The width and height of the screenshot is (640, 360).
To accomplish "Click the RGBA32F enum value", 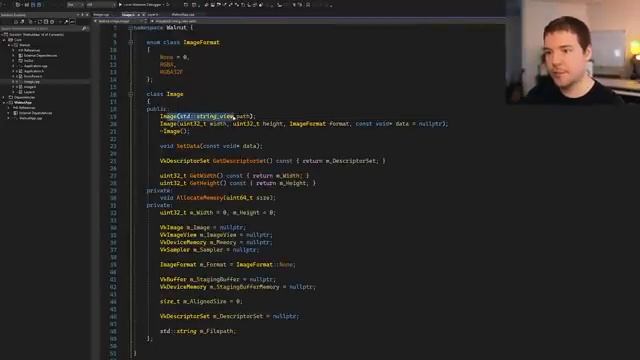I will pos(171,72).
